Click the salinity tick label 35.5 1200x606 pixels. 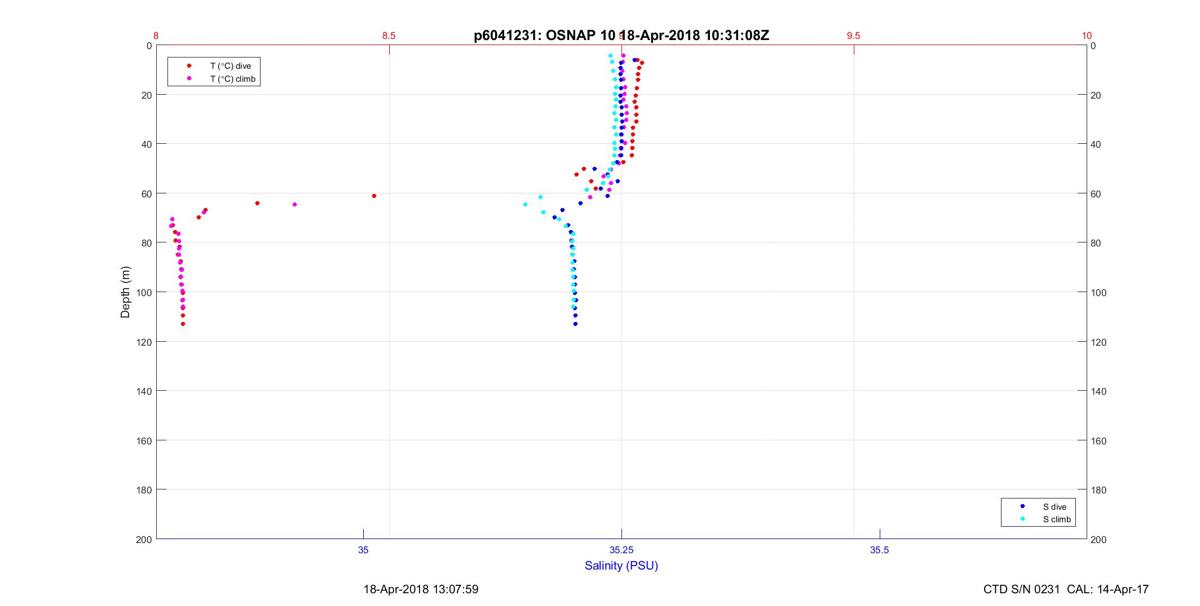(x=880, y=549)
